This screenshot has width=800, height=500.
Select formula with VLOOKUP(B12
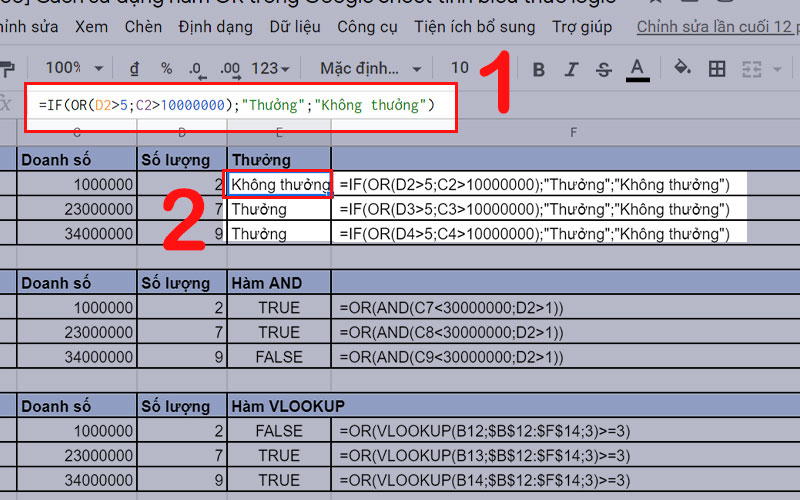pyautogui.click(x=485, y=431)
